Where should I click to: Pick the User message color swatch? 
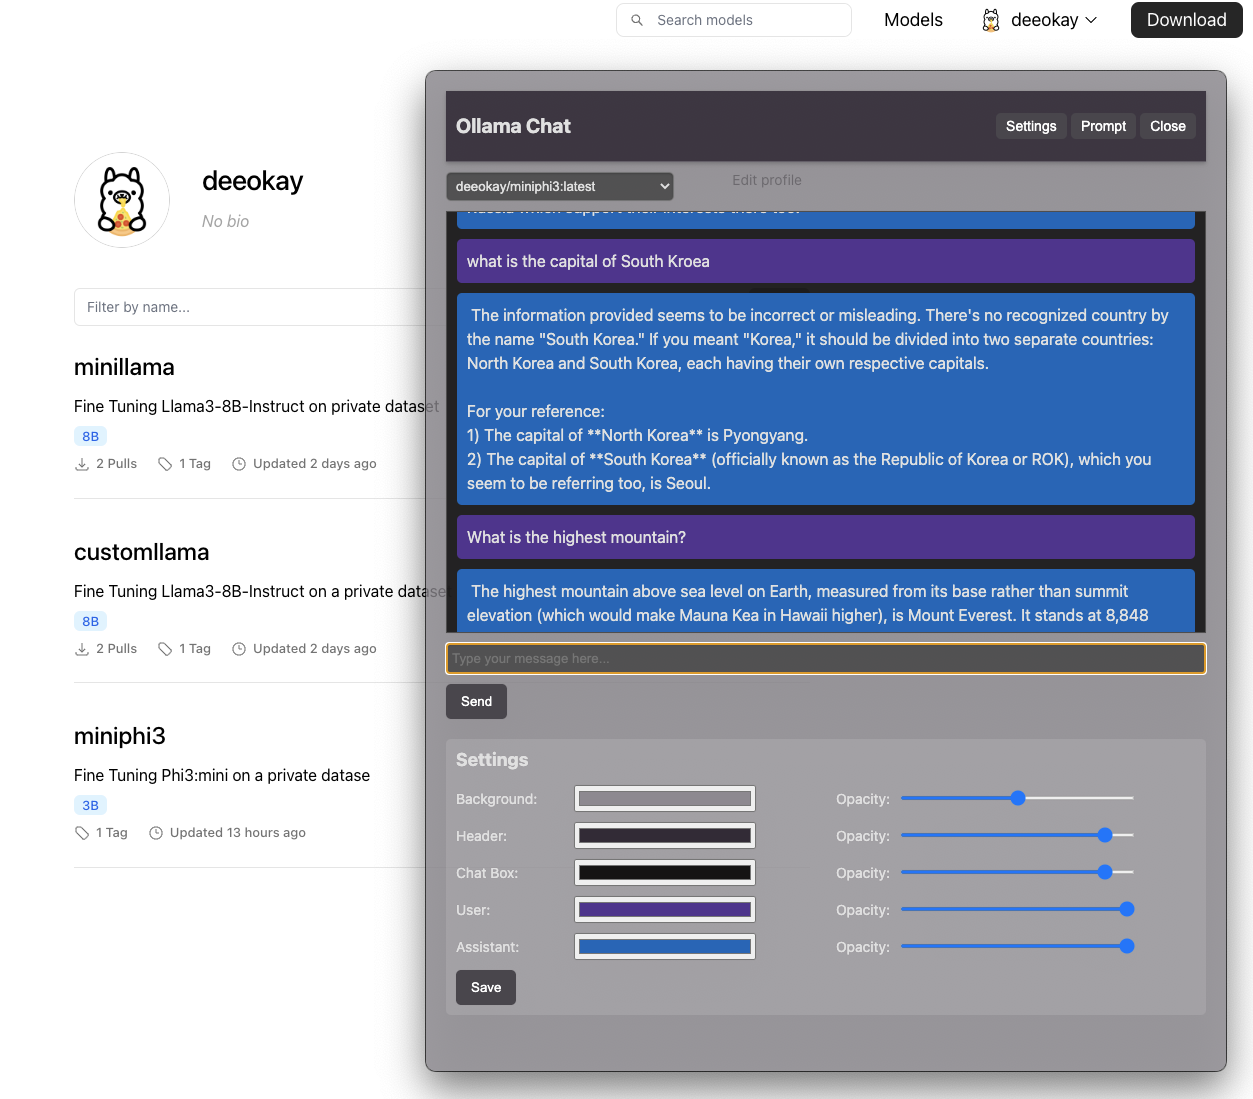pyautogui.click(x=665, y=910)
